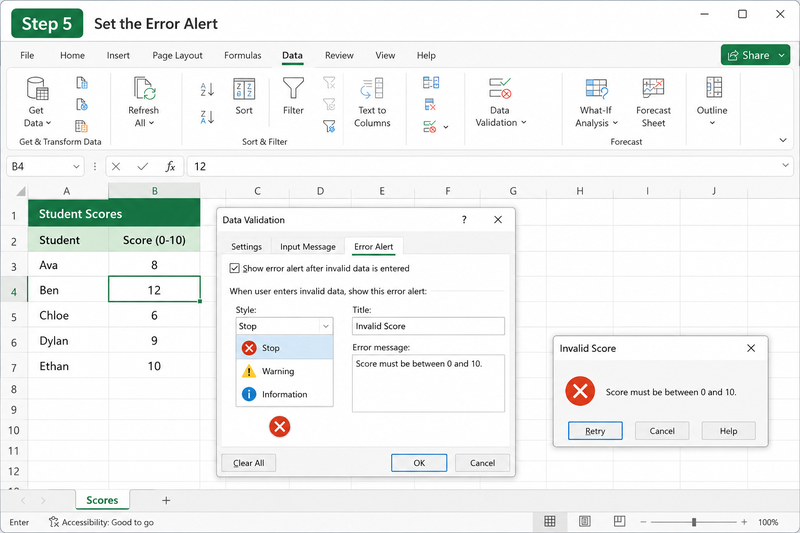
Task: Sort column Z to A descending
Action: [x=207, y=117]
